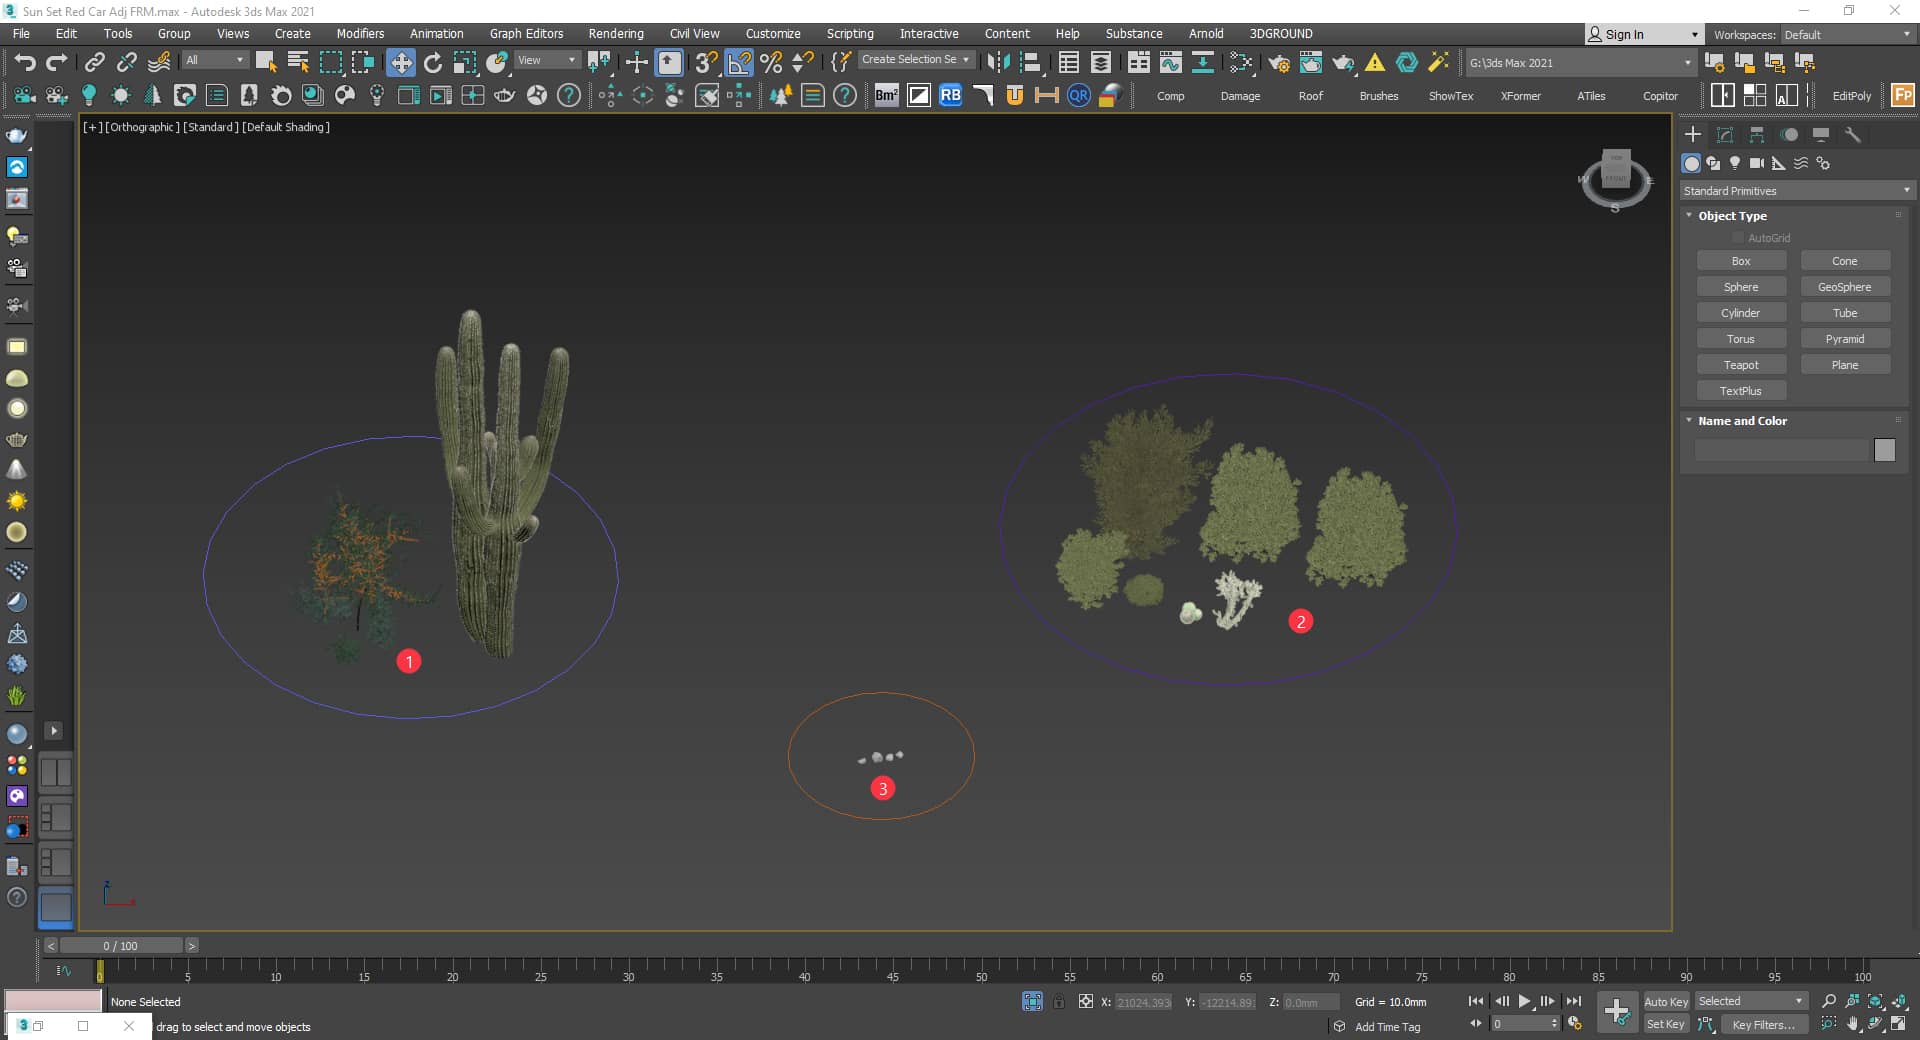1920x1040 pixels.
Task: Open the Standard Primitives dropdown
Action: click(x=1796, y=191)
